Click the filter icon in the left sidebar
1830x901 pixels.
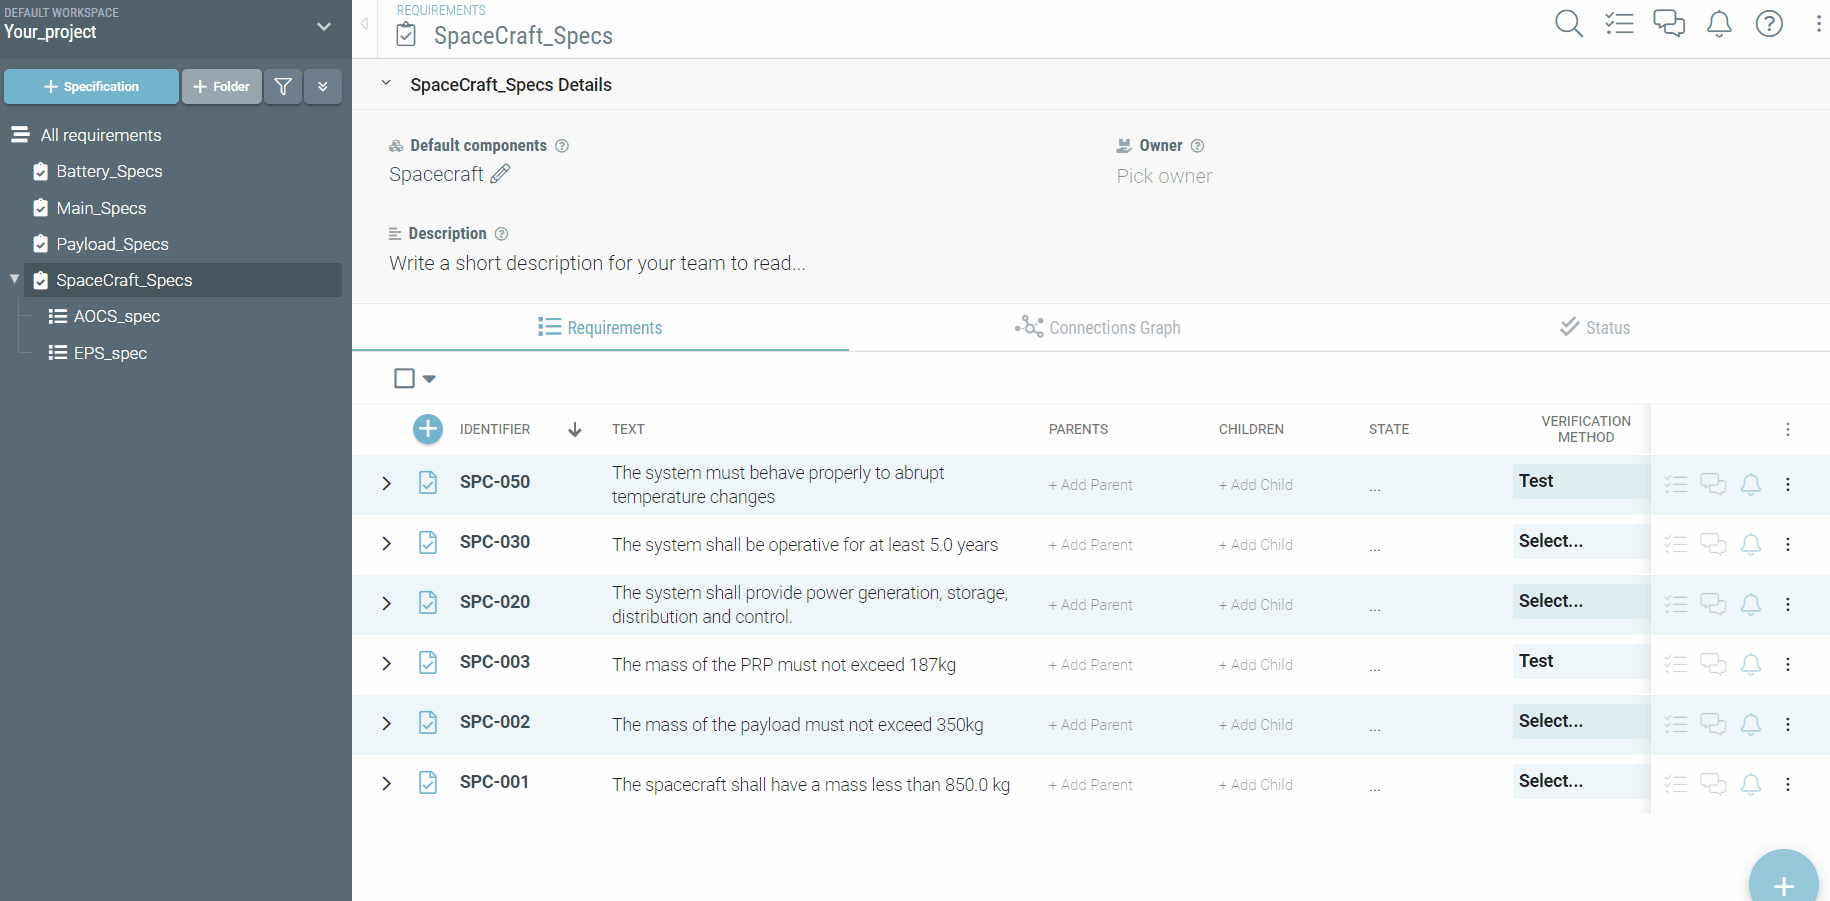pyautogui.click(x=283, y=86)
